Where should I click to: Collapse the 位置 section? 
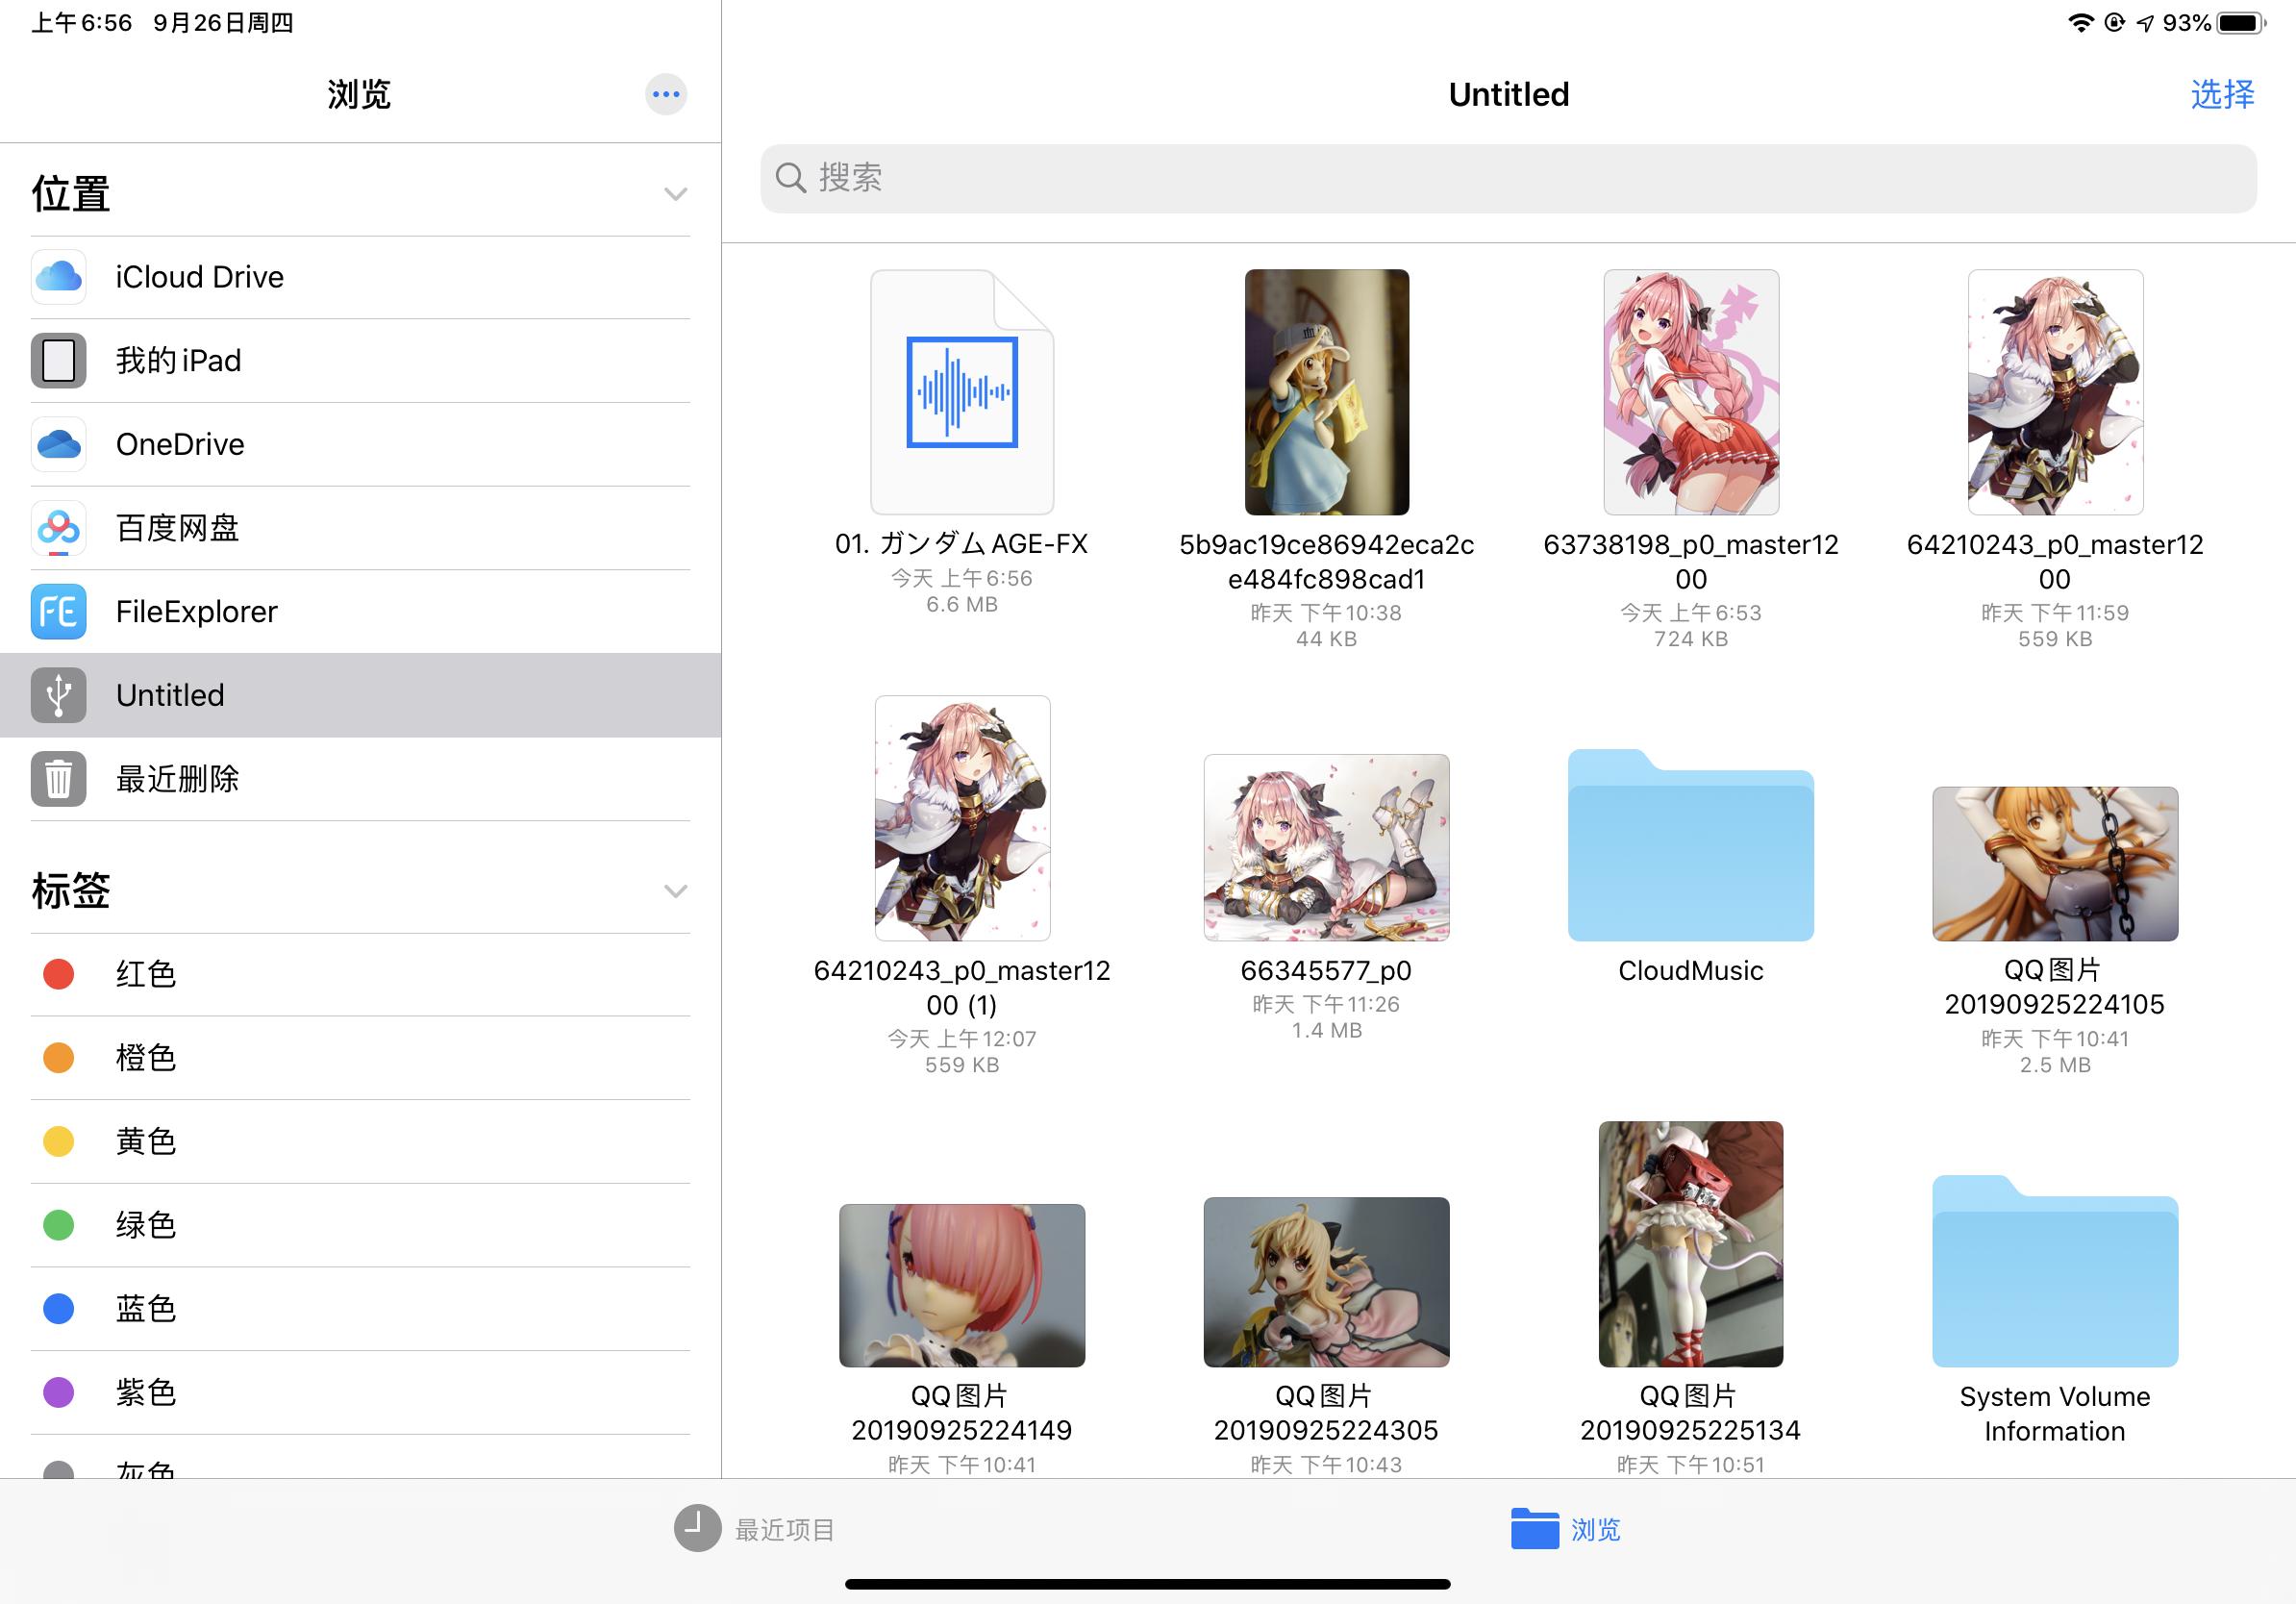674,193
